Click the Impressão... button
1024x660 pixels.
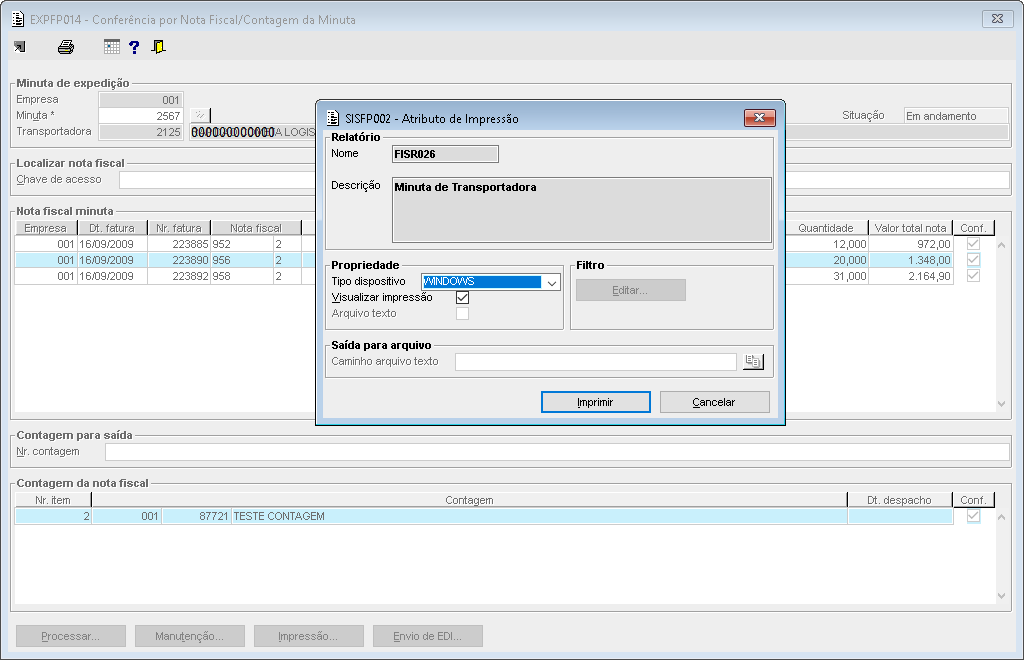coord(308,636)
